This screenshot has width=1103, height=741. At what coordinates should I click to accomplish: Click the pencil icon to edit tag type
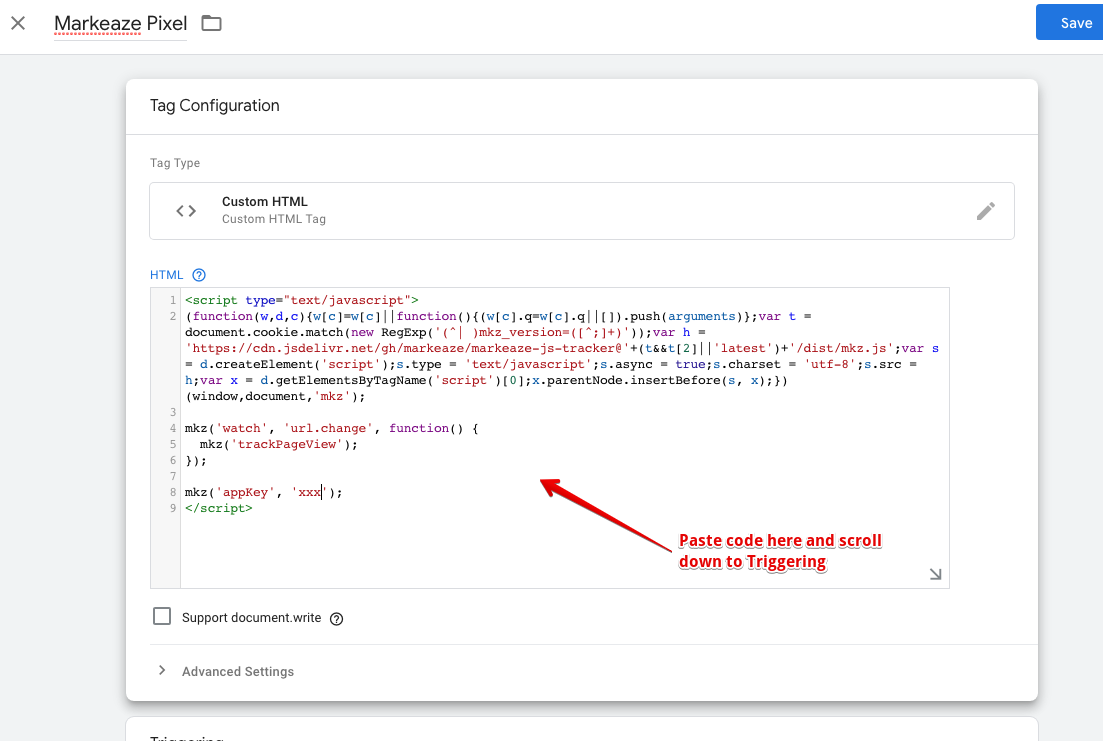(x=986, y=210)
